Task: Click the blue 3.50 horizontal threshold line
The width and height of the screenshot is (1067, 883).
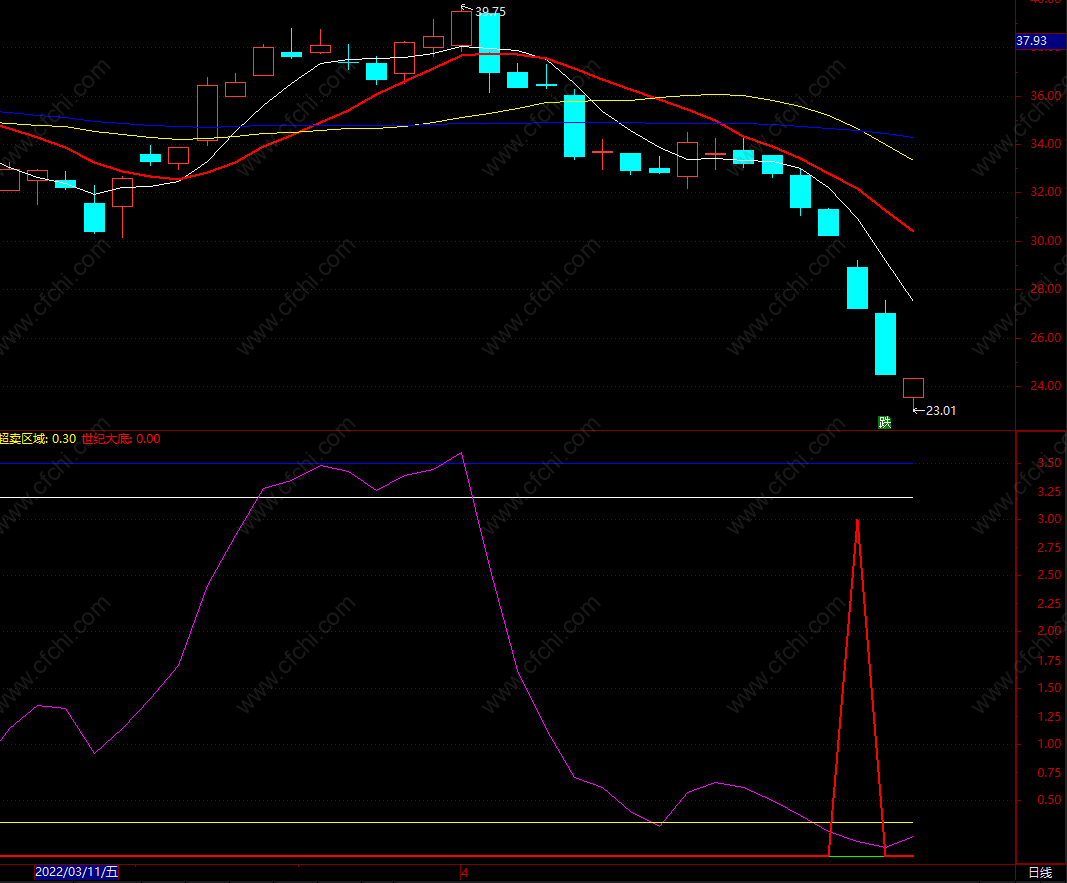Action: tap(456, 463)
